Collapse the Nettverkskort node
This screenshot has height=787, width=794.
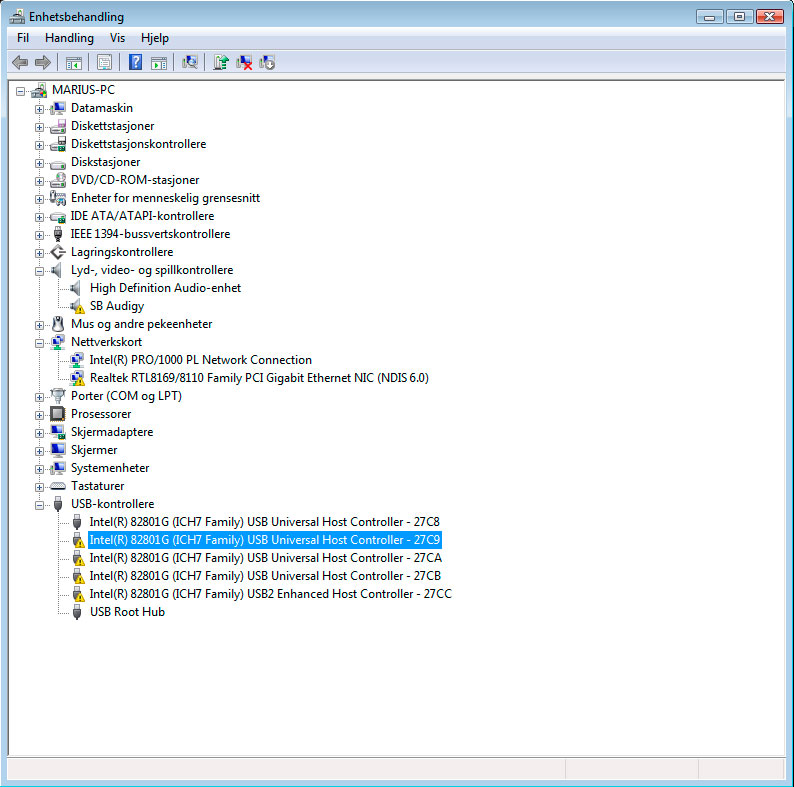coord(39,343)
